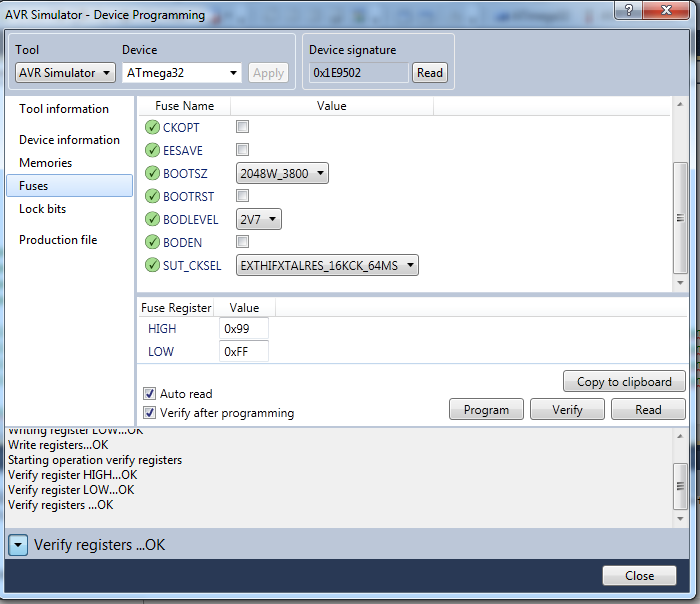Viewport: 700px width, 604px height.
Task: Click the log output scrollbar thumb
Action: [x=680, y=486]
